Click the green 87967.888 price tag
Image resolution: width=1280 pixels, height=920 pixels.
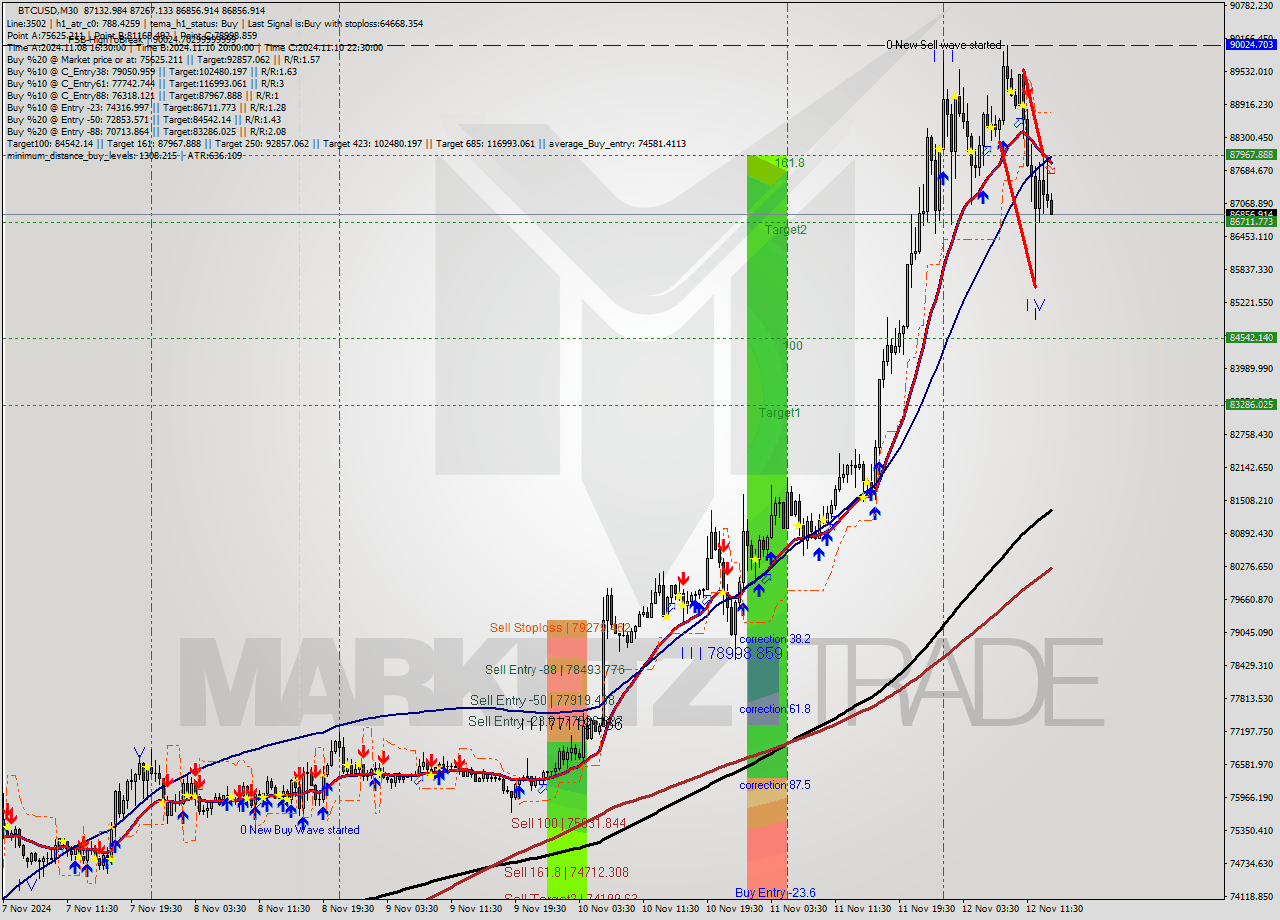1251,155
